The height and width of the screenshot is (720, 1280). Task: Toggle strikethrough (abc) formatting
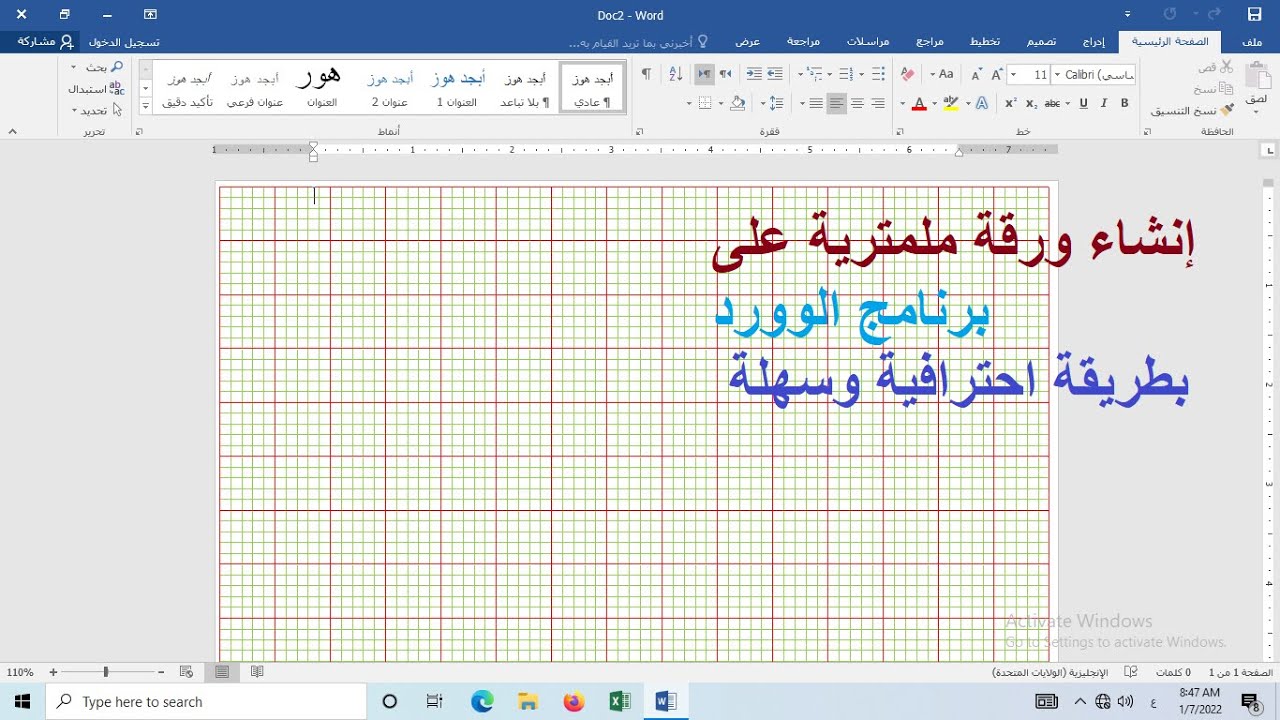[1052, 103]
